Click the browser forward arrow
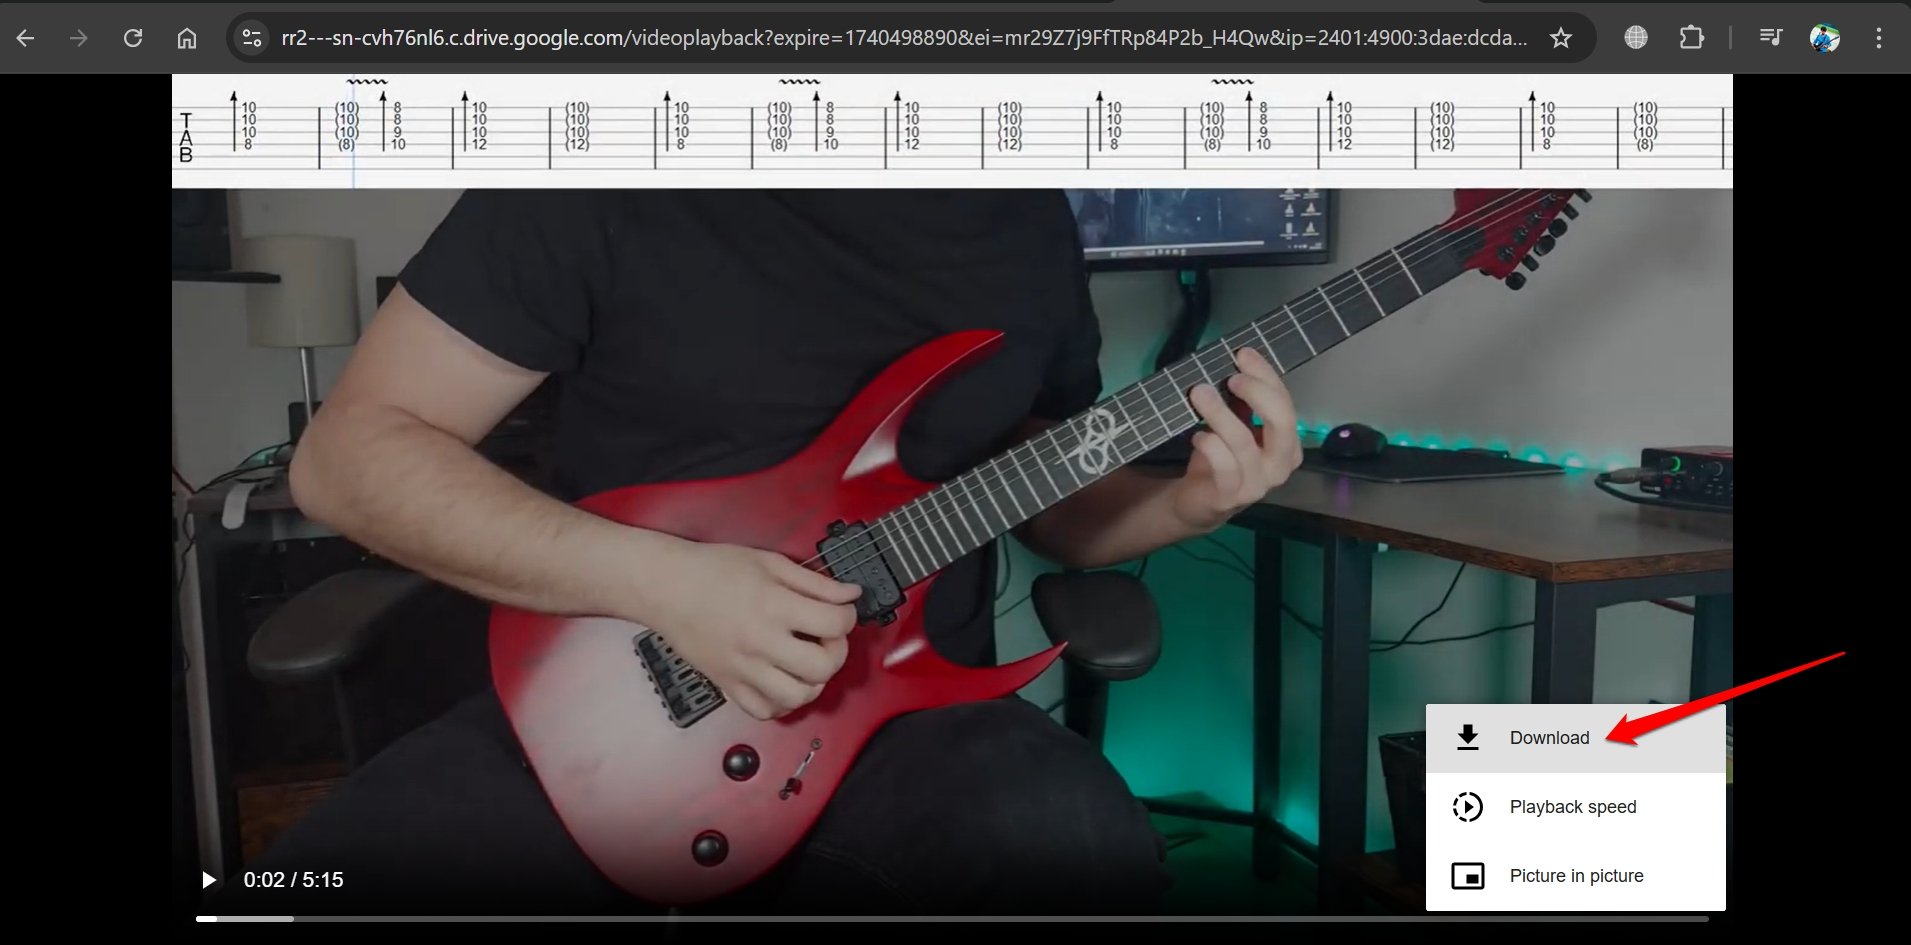 point(79,38)
